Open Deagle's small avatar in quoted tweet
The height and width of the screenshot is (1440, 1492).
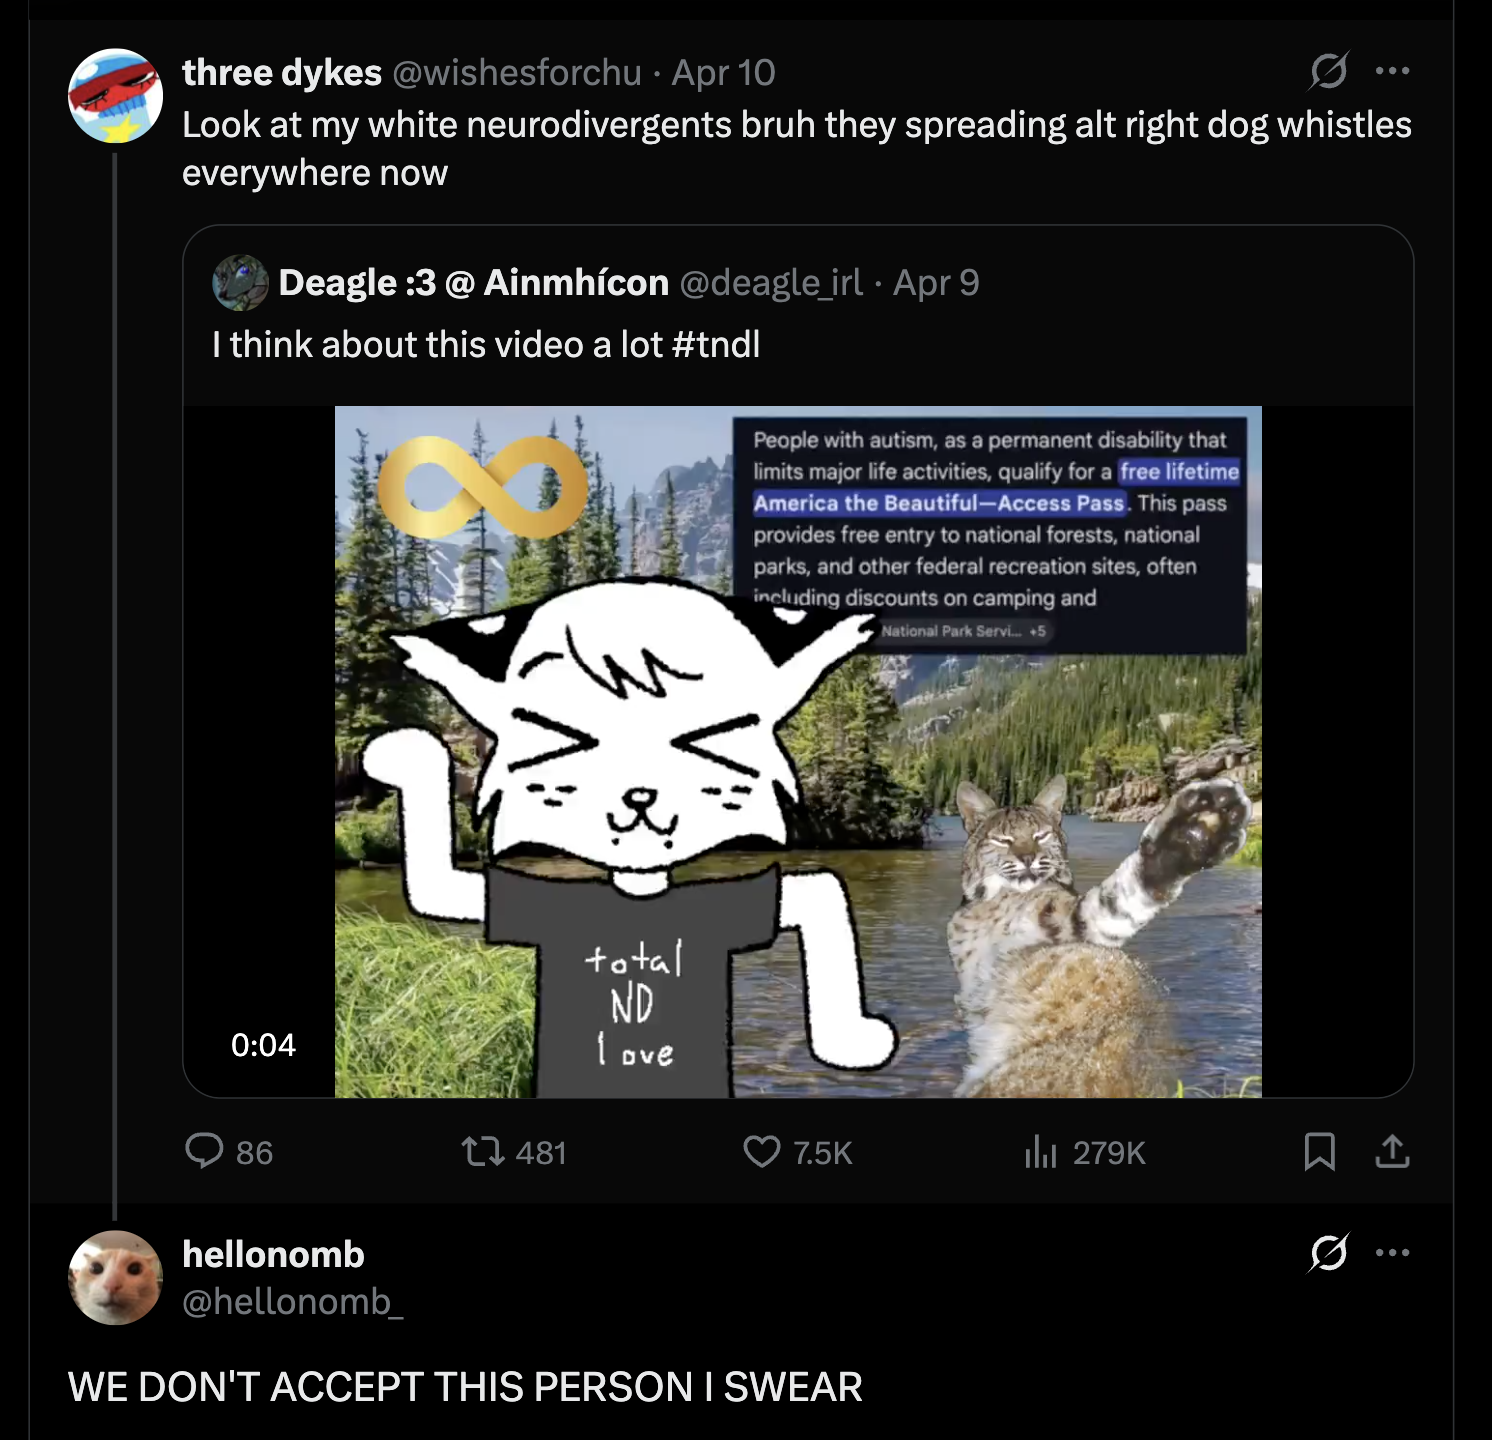pos(240,283)
